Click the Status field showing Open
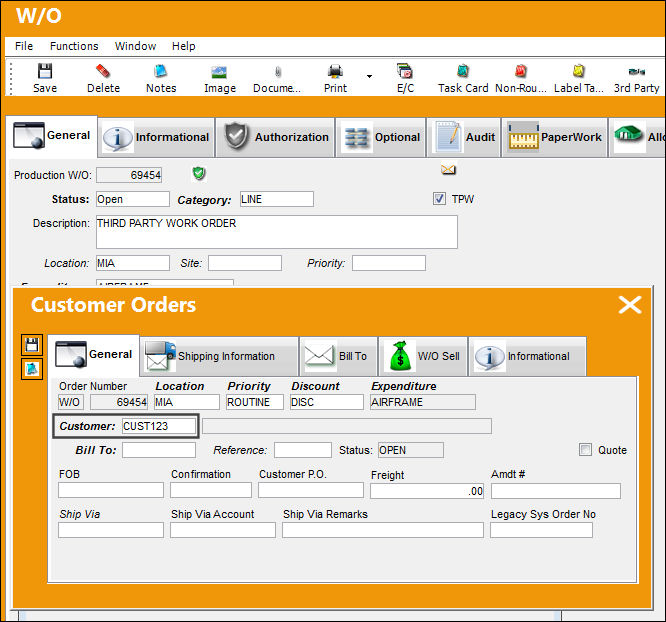 (133, 199)
